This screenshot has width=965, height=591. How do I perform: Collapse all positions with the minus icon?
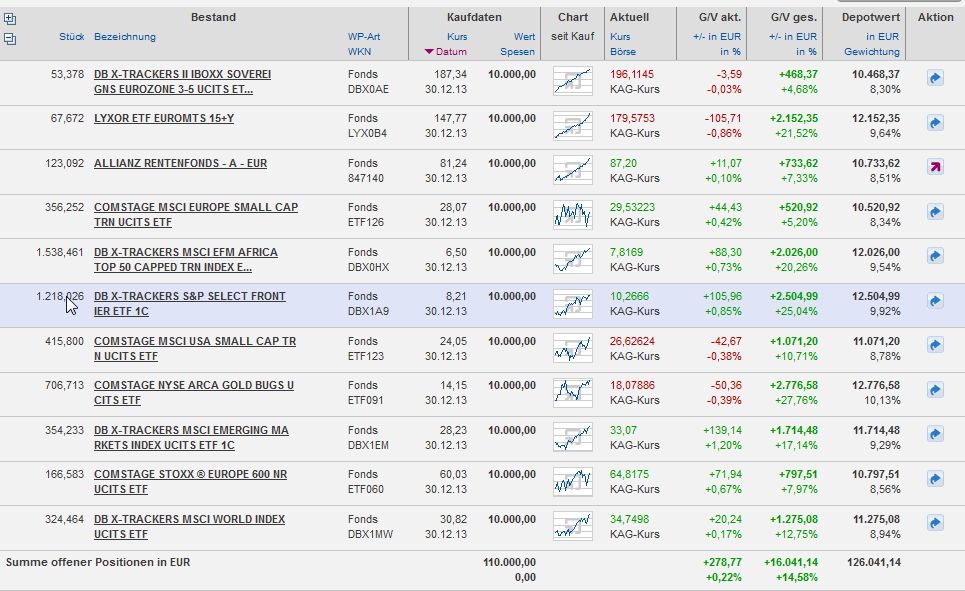coord(10,39)
